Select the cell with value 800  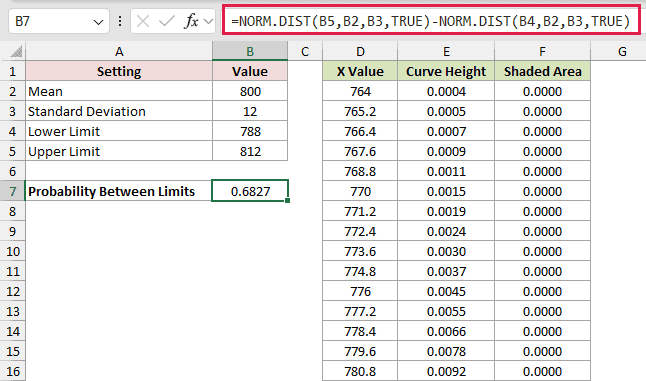click(x=250, y=91)
